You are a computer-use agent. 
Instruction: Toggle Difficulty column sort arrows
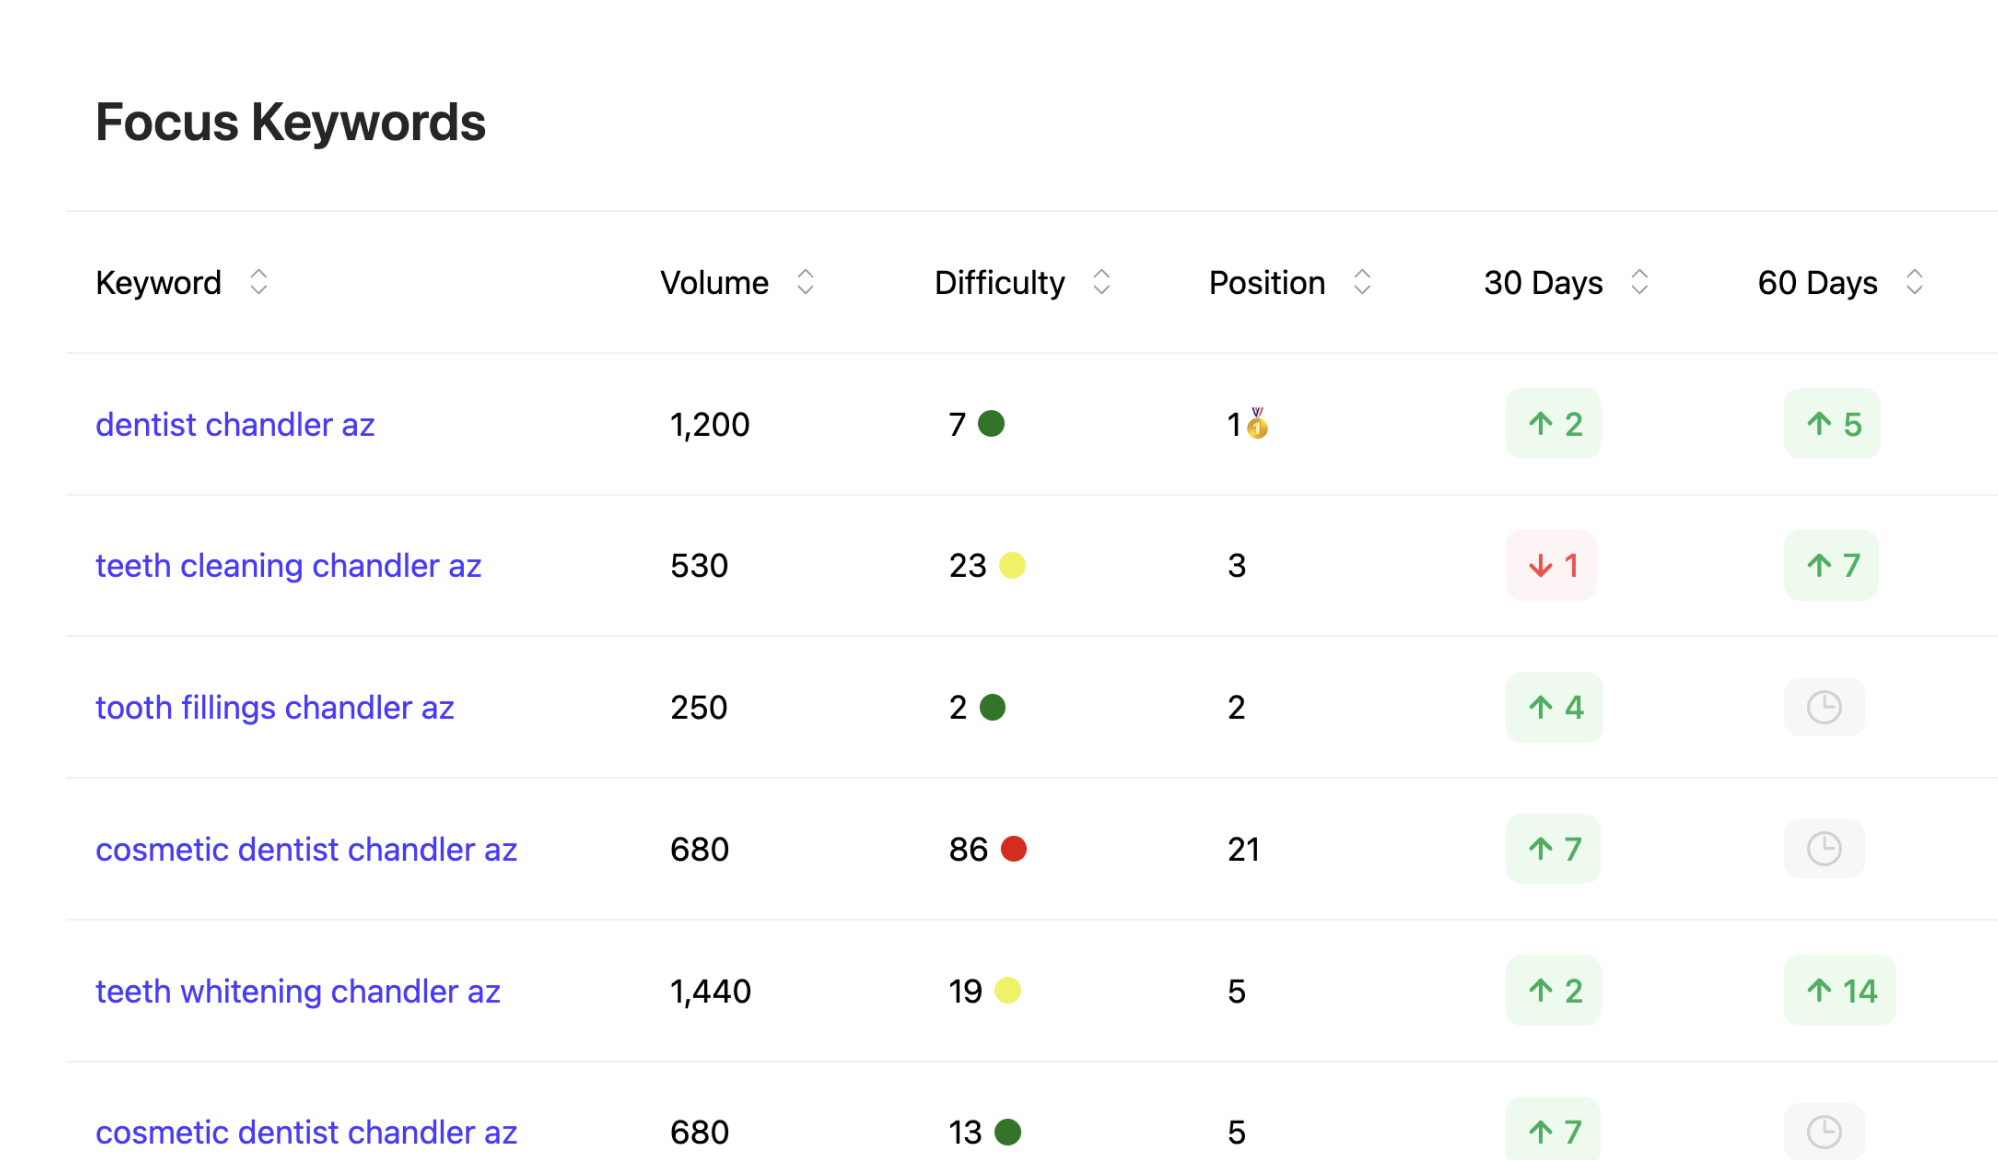tap(1101, 282)
